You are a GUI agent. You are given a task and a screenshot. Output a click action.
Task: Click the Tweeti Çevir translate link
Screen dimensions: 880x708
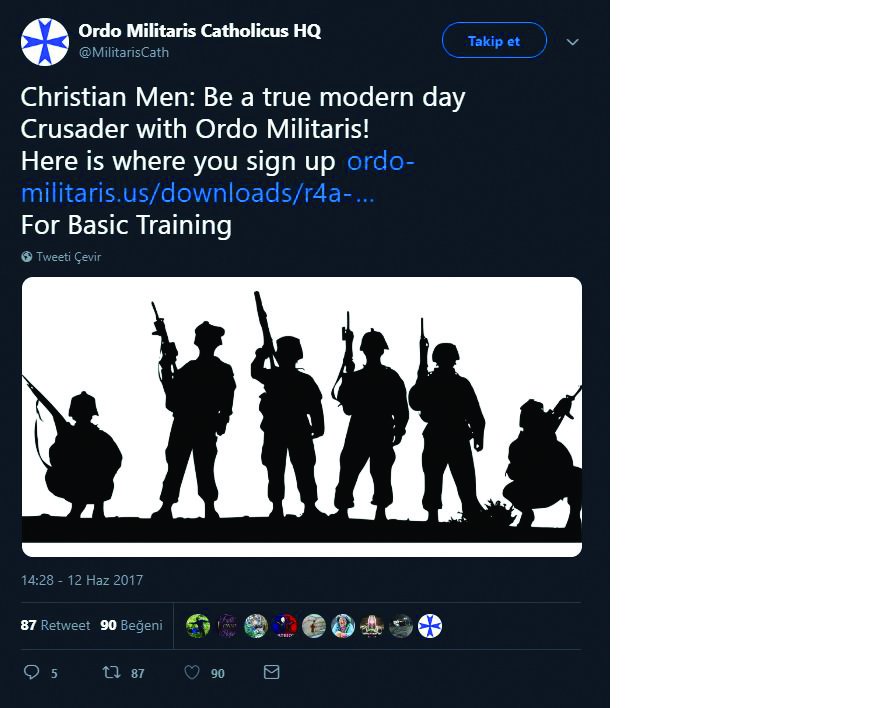tap(68, 257)
